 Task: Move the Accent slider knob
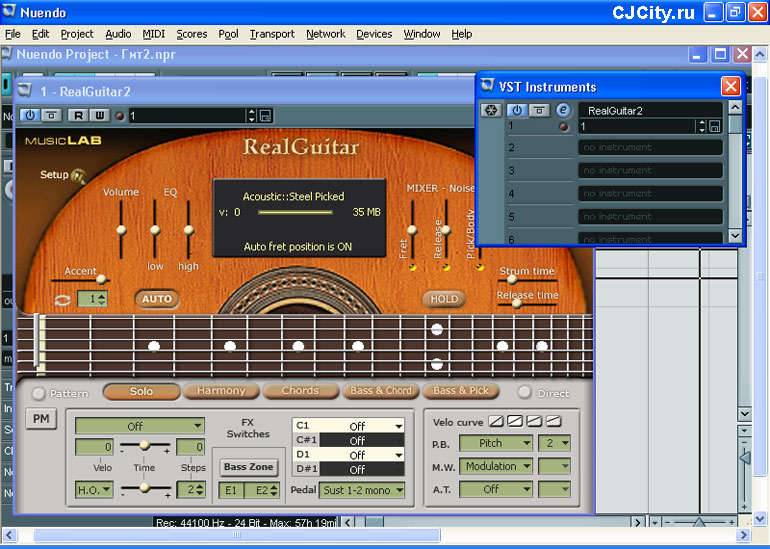pos(102,279)
